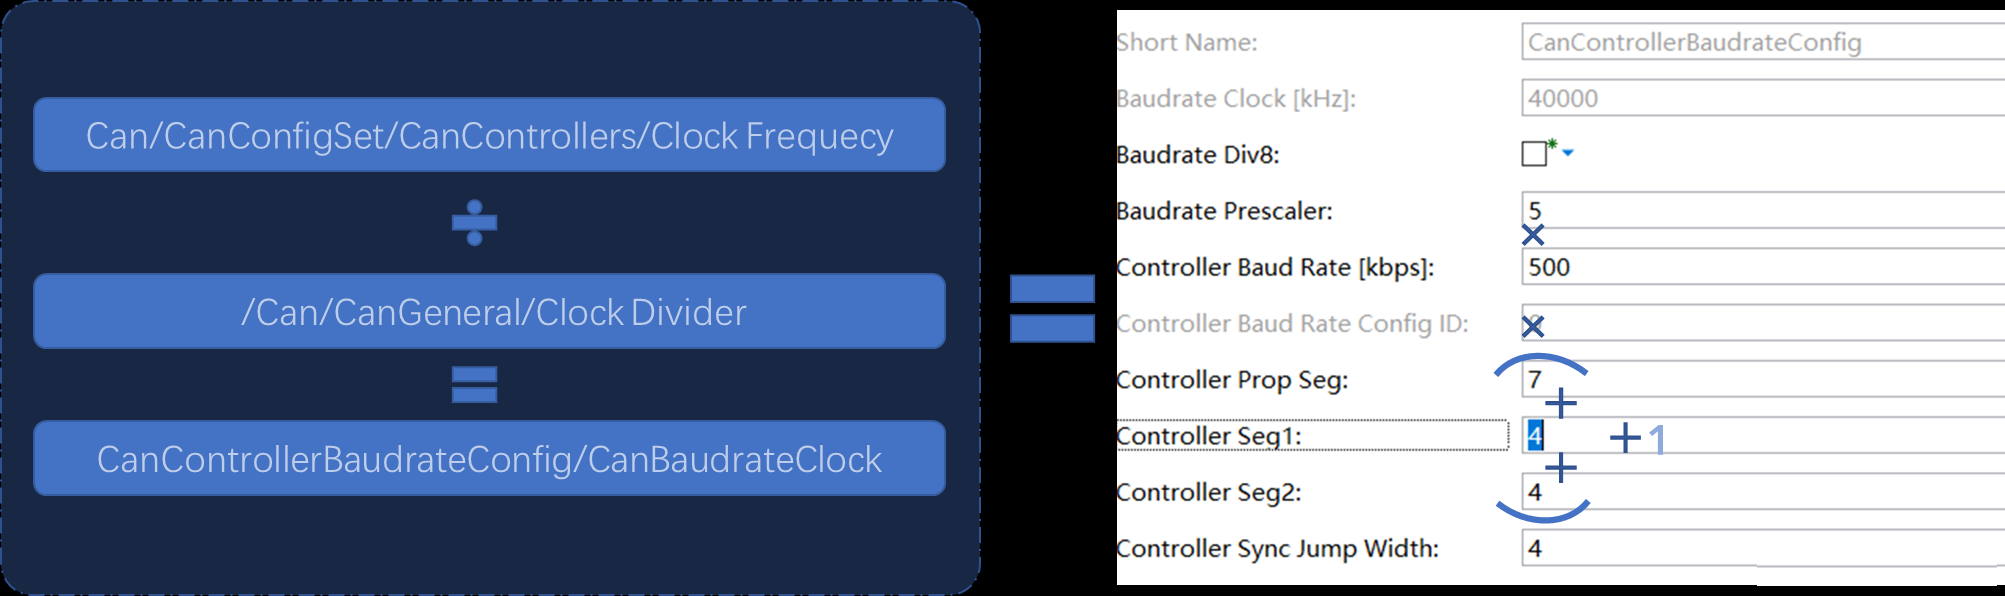The width and height of the screenshot is (2005, 596).
Task: Focus the Baudrate Prescaler field
Action: [1760, 210]
